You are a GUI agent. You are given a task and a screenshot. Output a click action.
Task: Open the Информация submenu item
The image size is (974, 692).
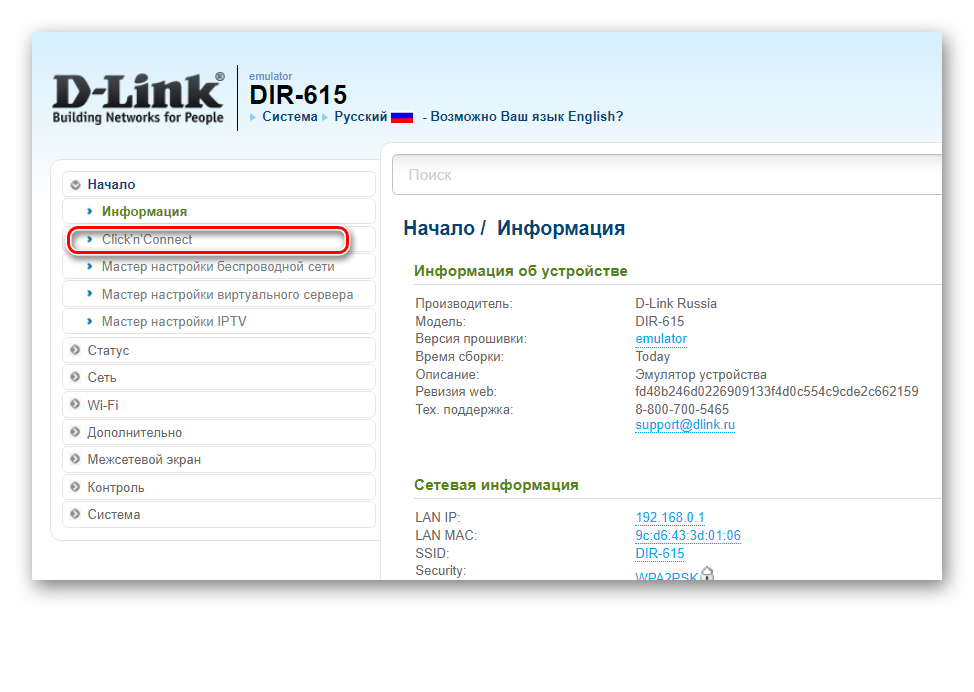(x=219, y=212)
